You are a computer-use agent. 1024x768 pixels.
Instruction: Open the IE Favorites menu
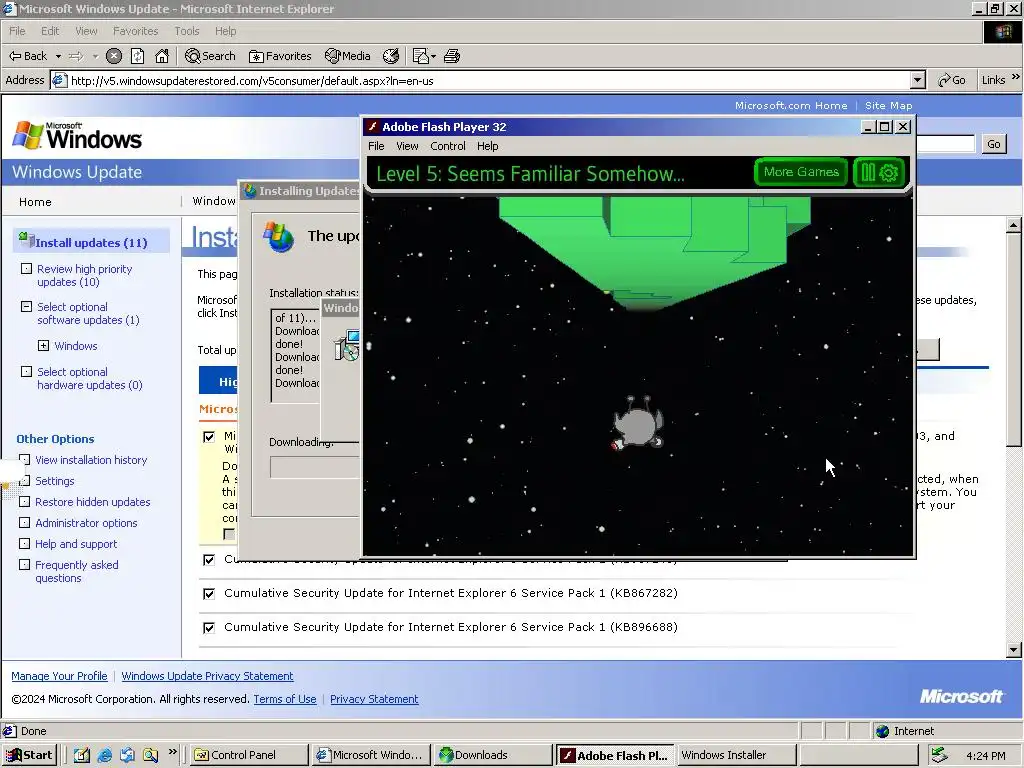(x=135, y=31)
